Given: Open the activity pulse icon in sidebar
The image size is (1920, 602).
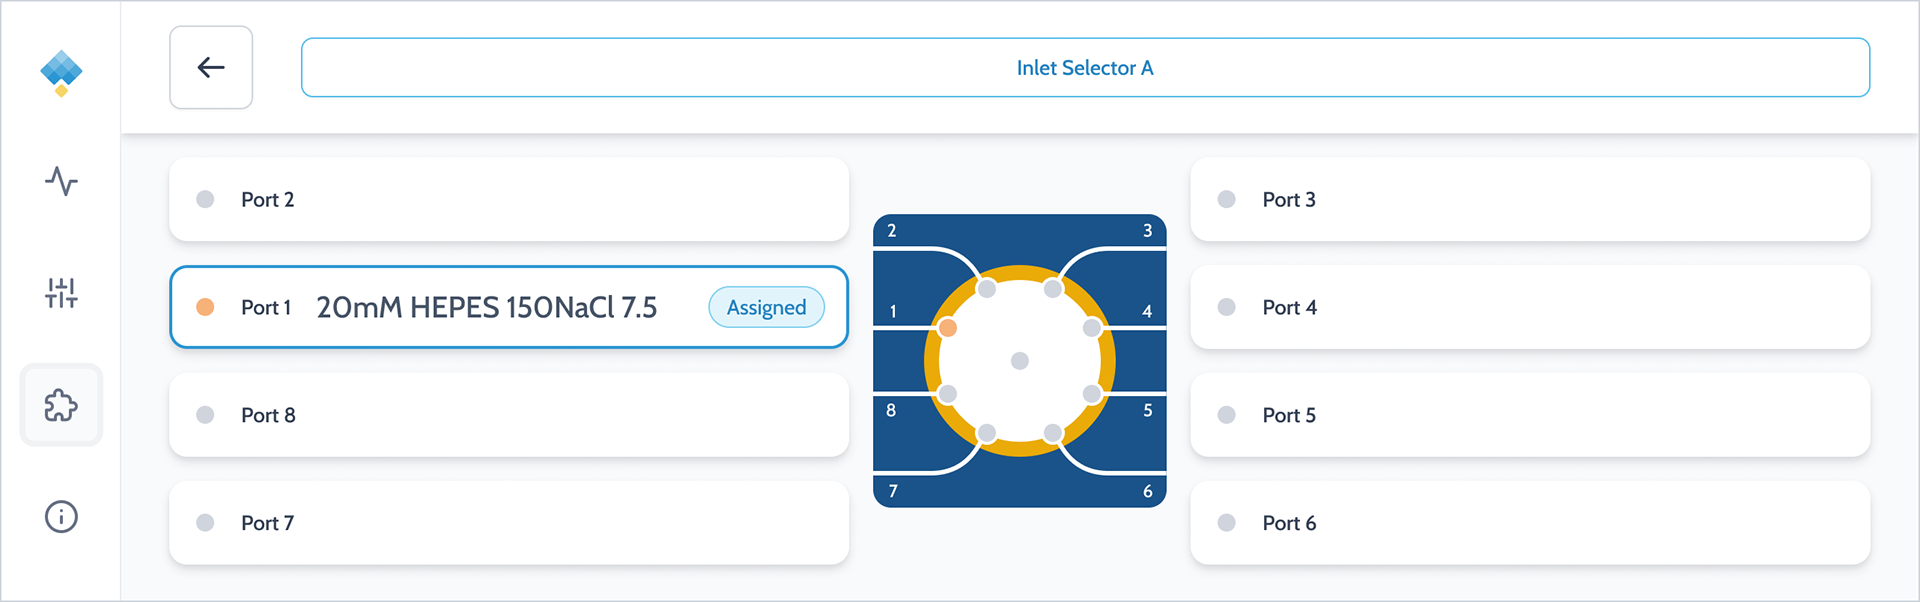Looking at the screenshot, I should coord(61,181).
